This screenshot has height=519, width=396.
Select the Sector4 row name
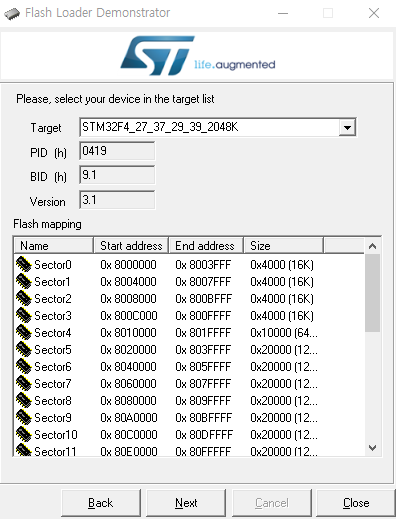click(53, 333)
